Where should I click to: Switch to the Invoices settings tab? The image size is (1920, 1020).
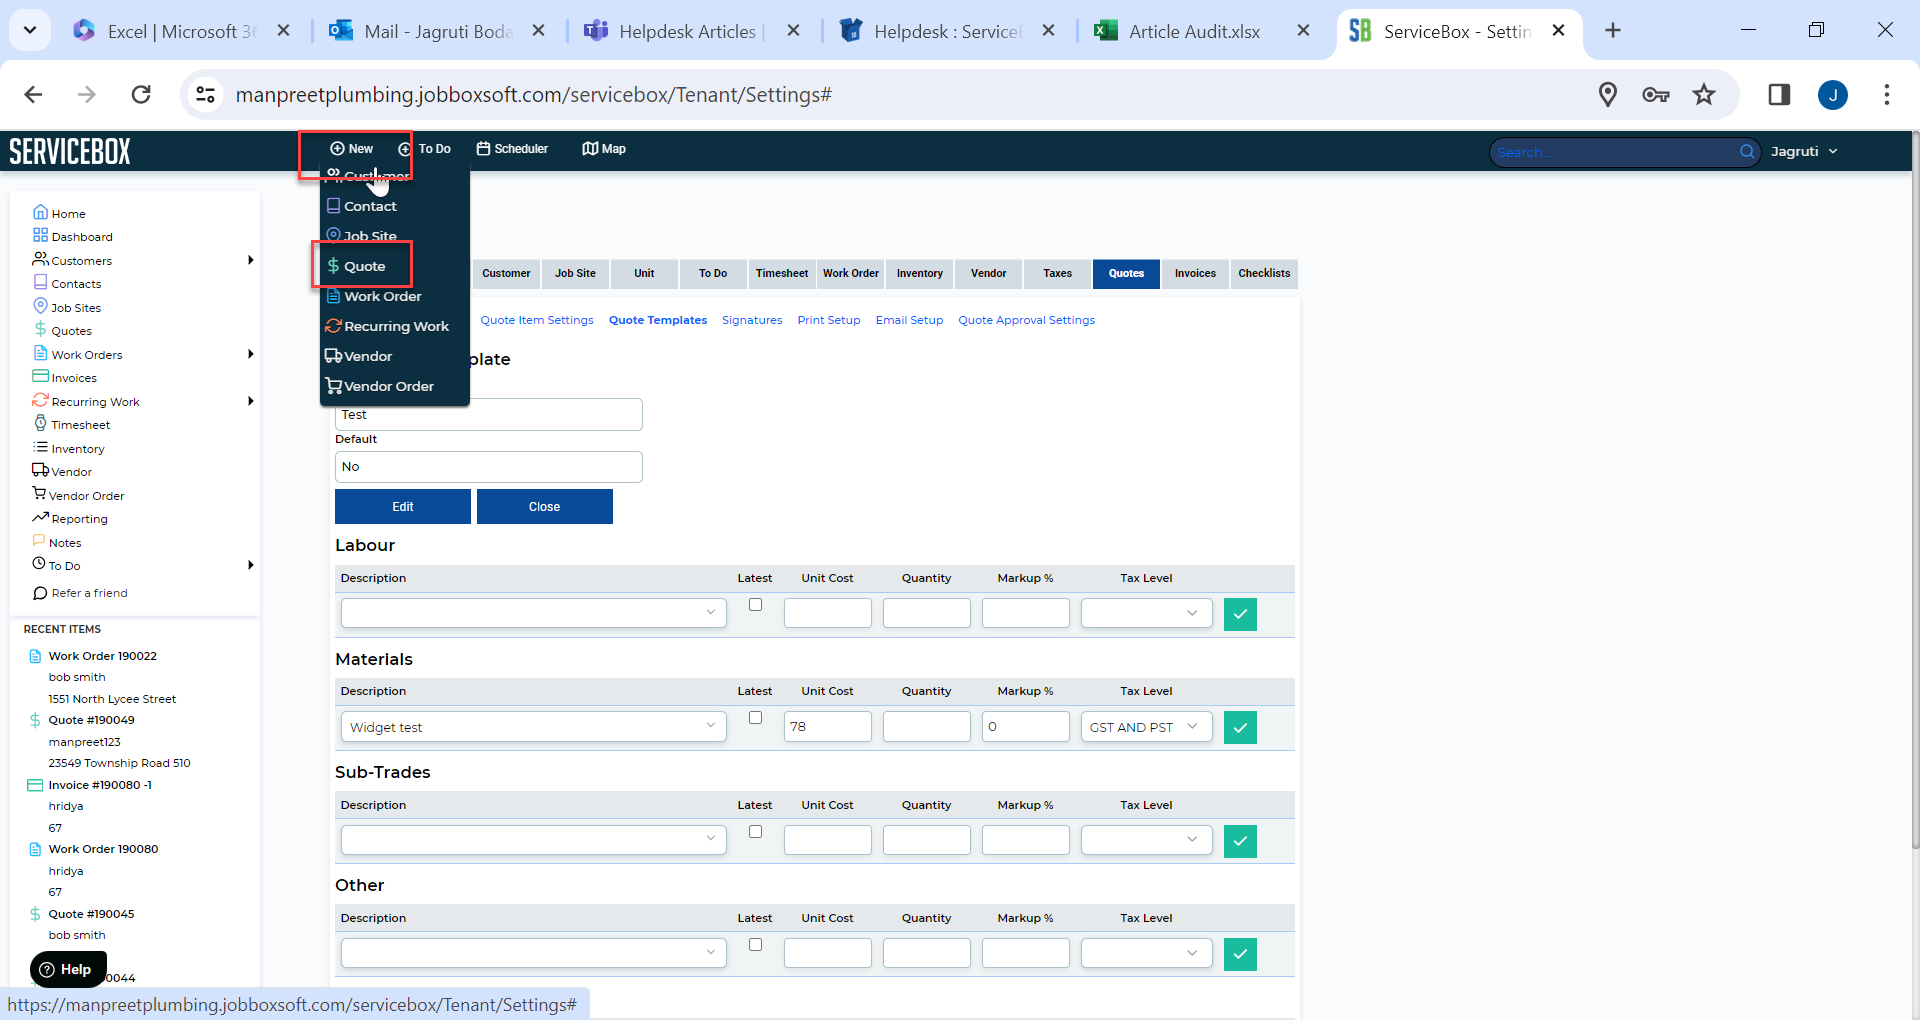[1195, 274]
